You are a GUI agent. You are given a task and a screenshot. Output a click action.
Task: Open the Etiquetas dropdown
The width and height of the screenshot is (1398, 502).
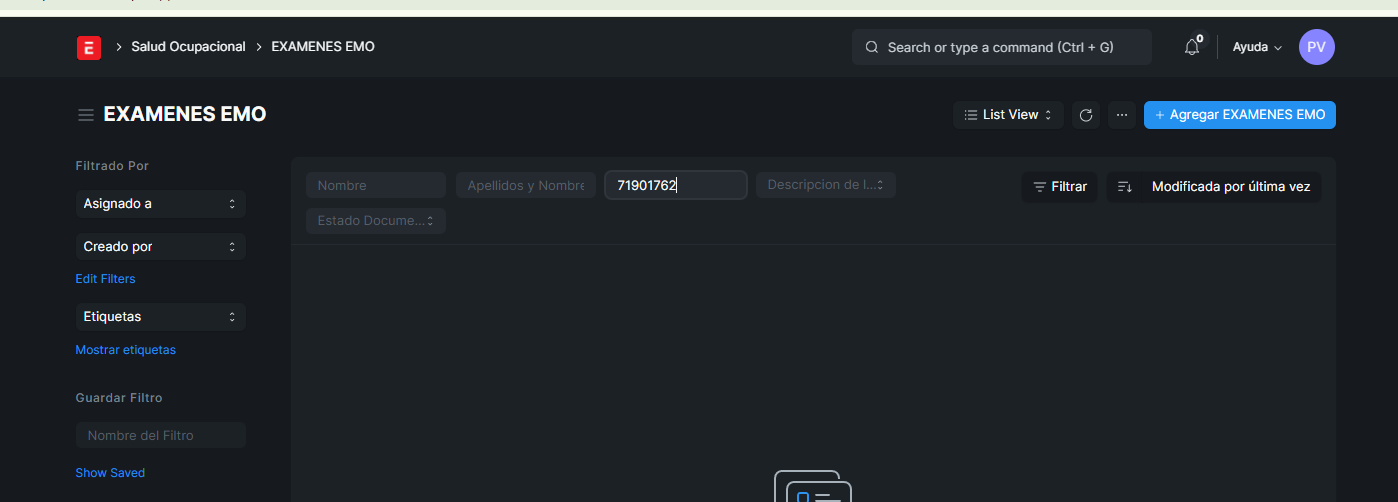coord(160,317)
